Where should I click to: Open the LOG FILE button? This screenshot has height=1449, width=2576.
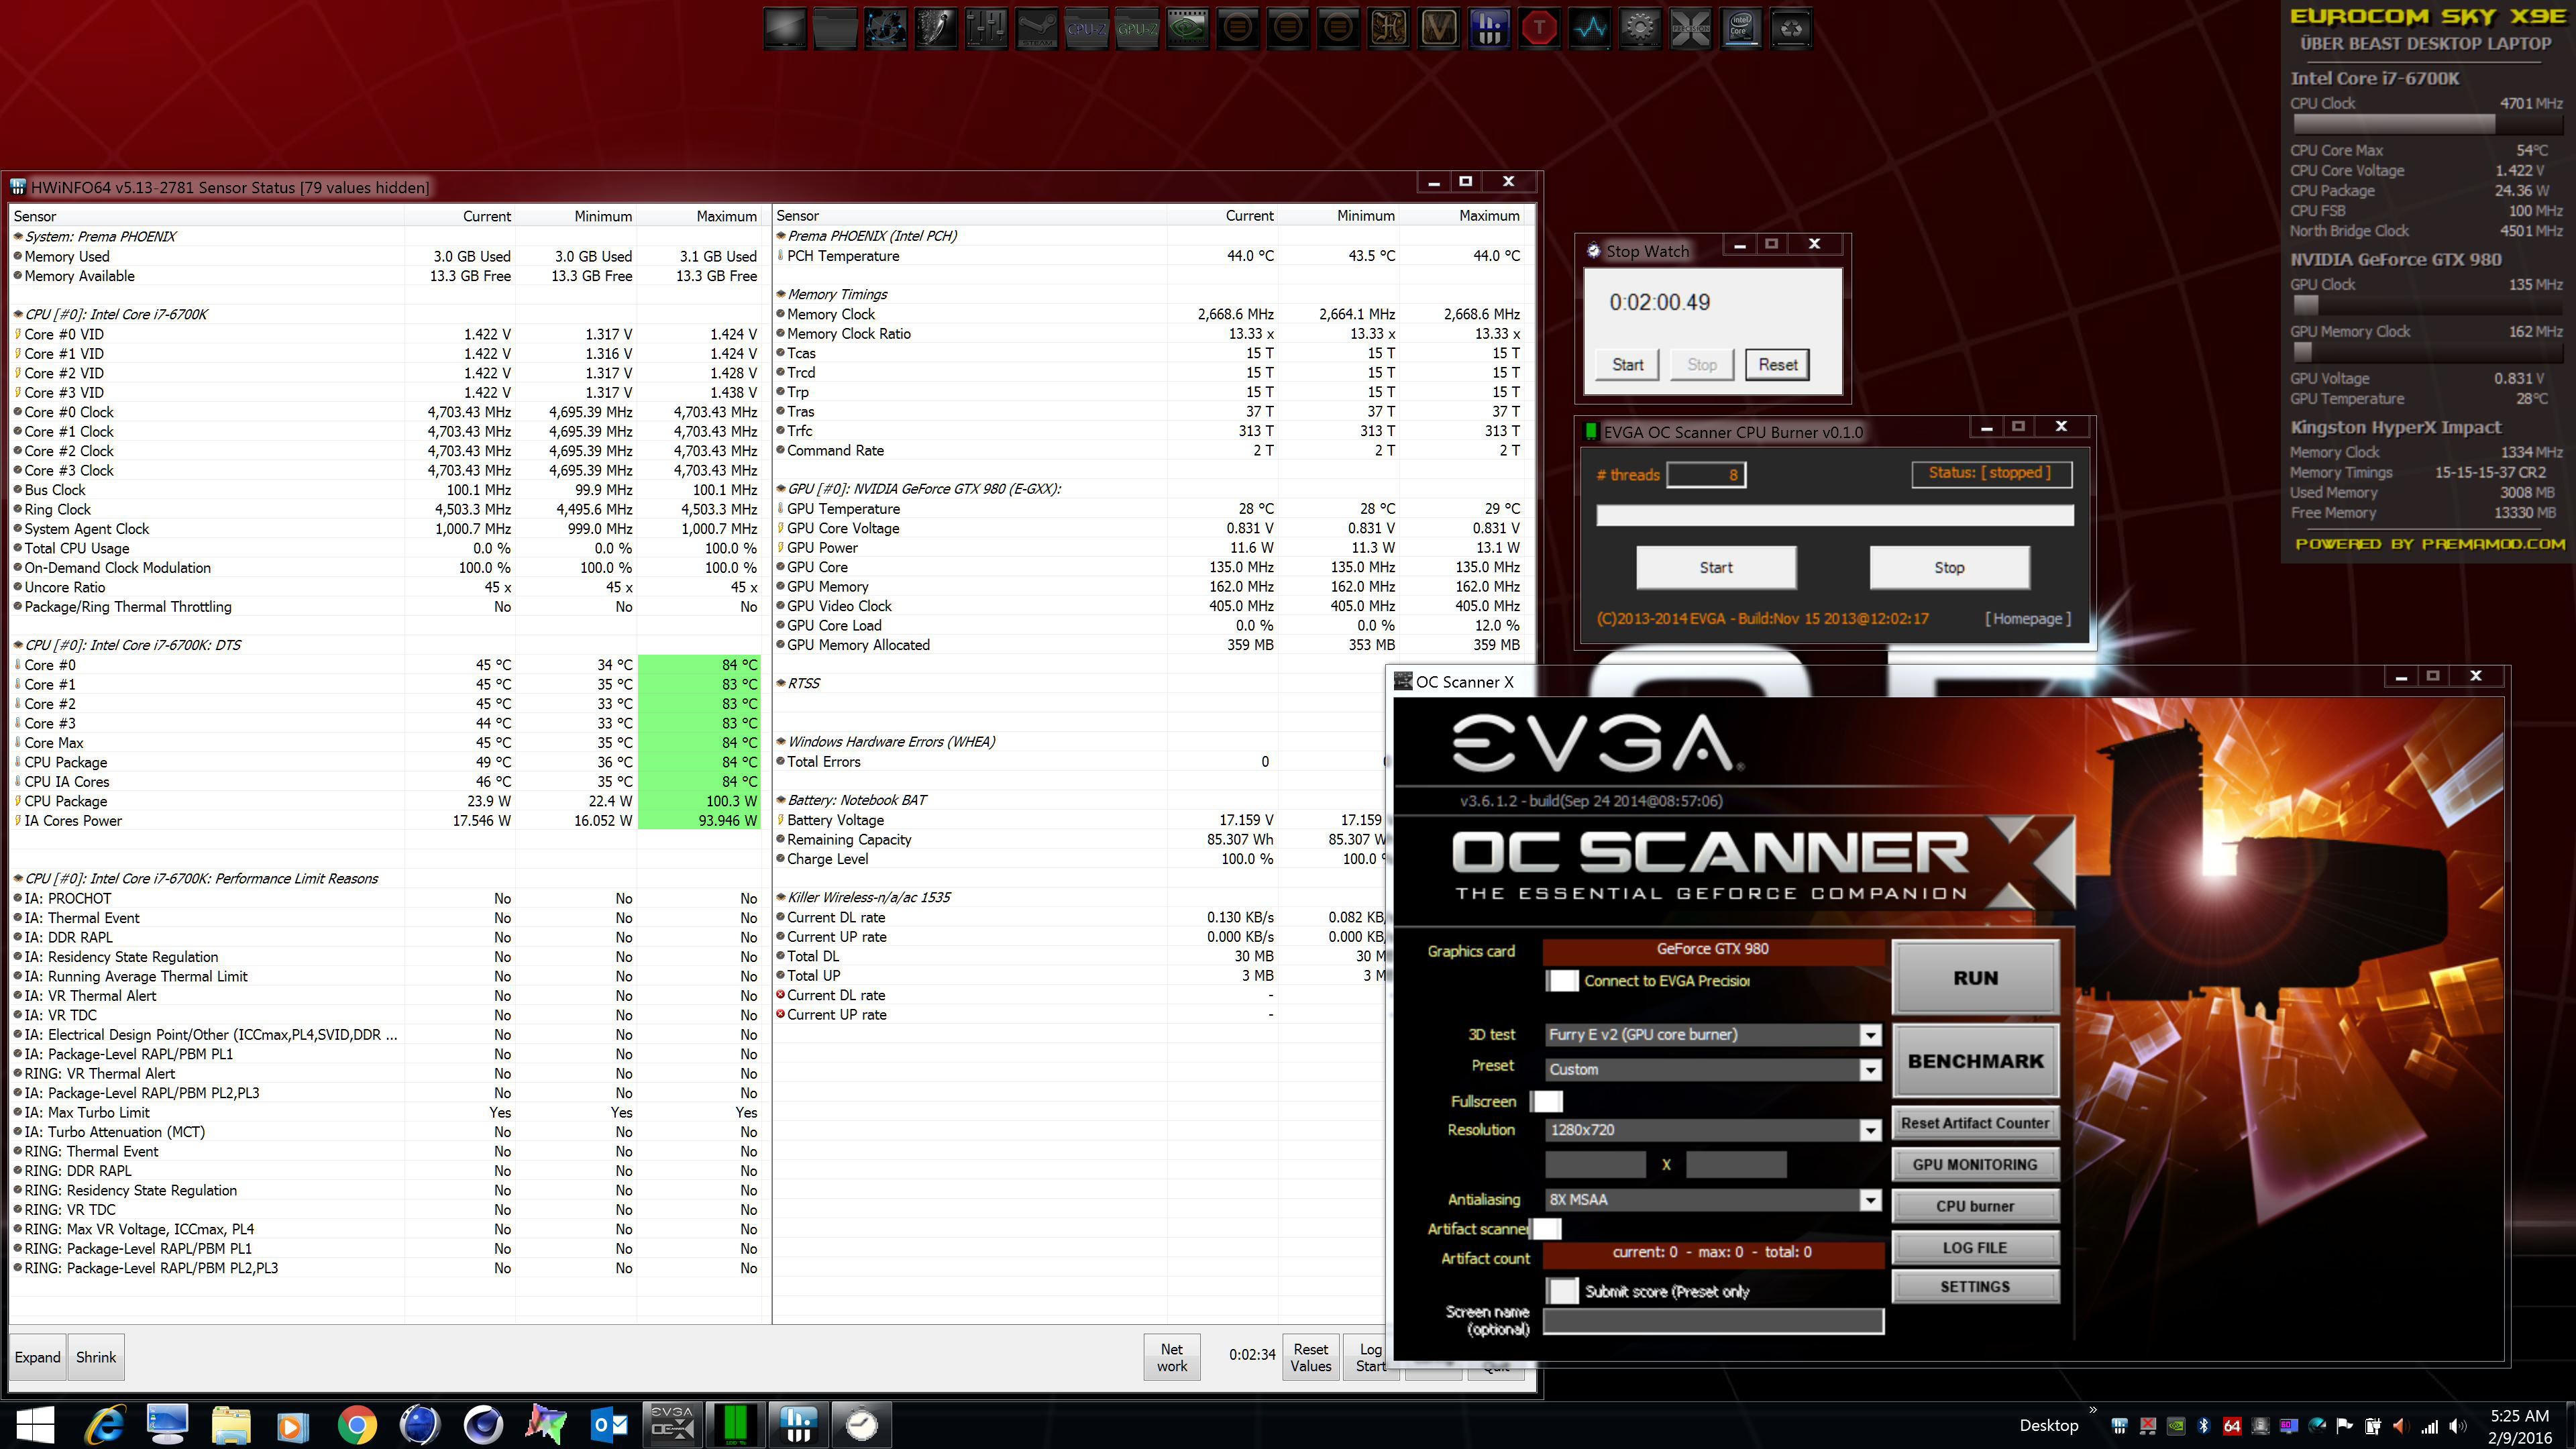pos(1975,1248)
